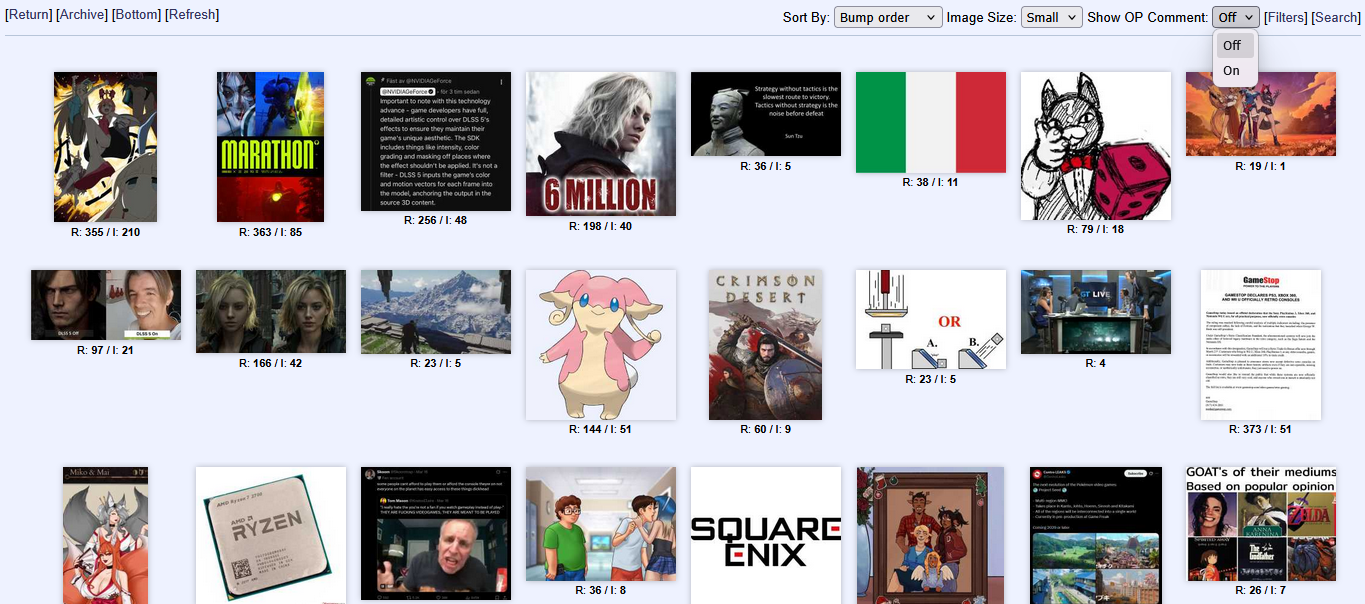1365x604 pixels.
Task: Open the Italian flag thread thumbnail
Action: [x=931, y=122]
